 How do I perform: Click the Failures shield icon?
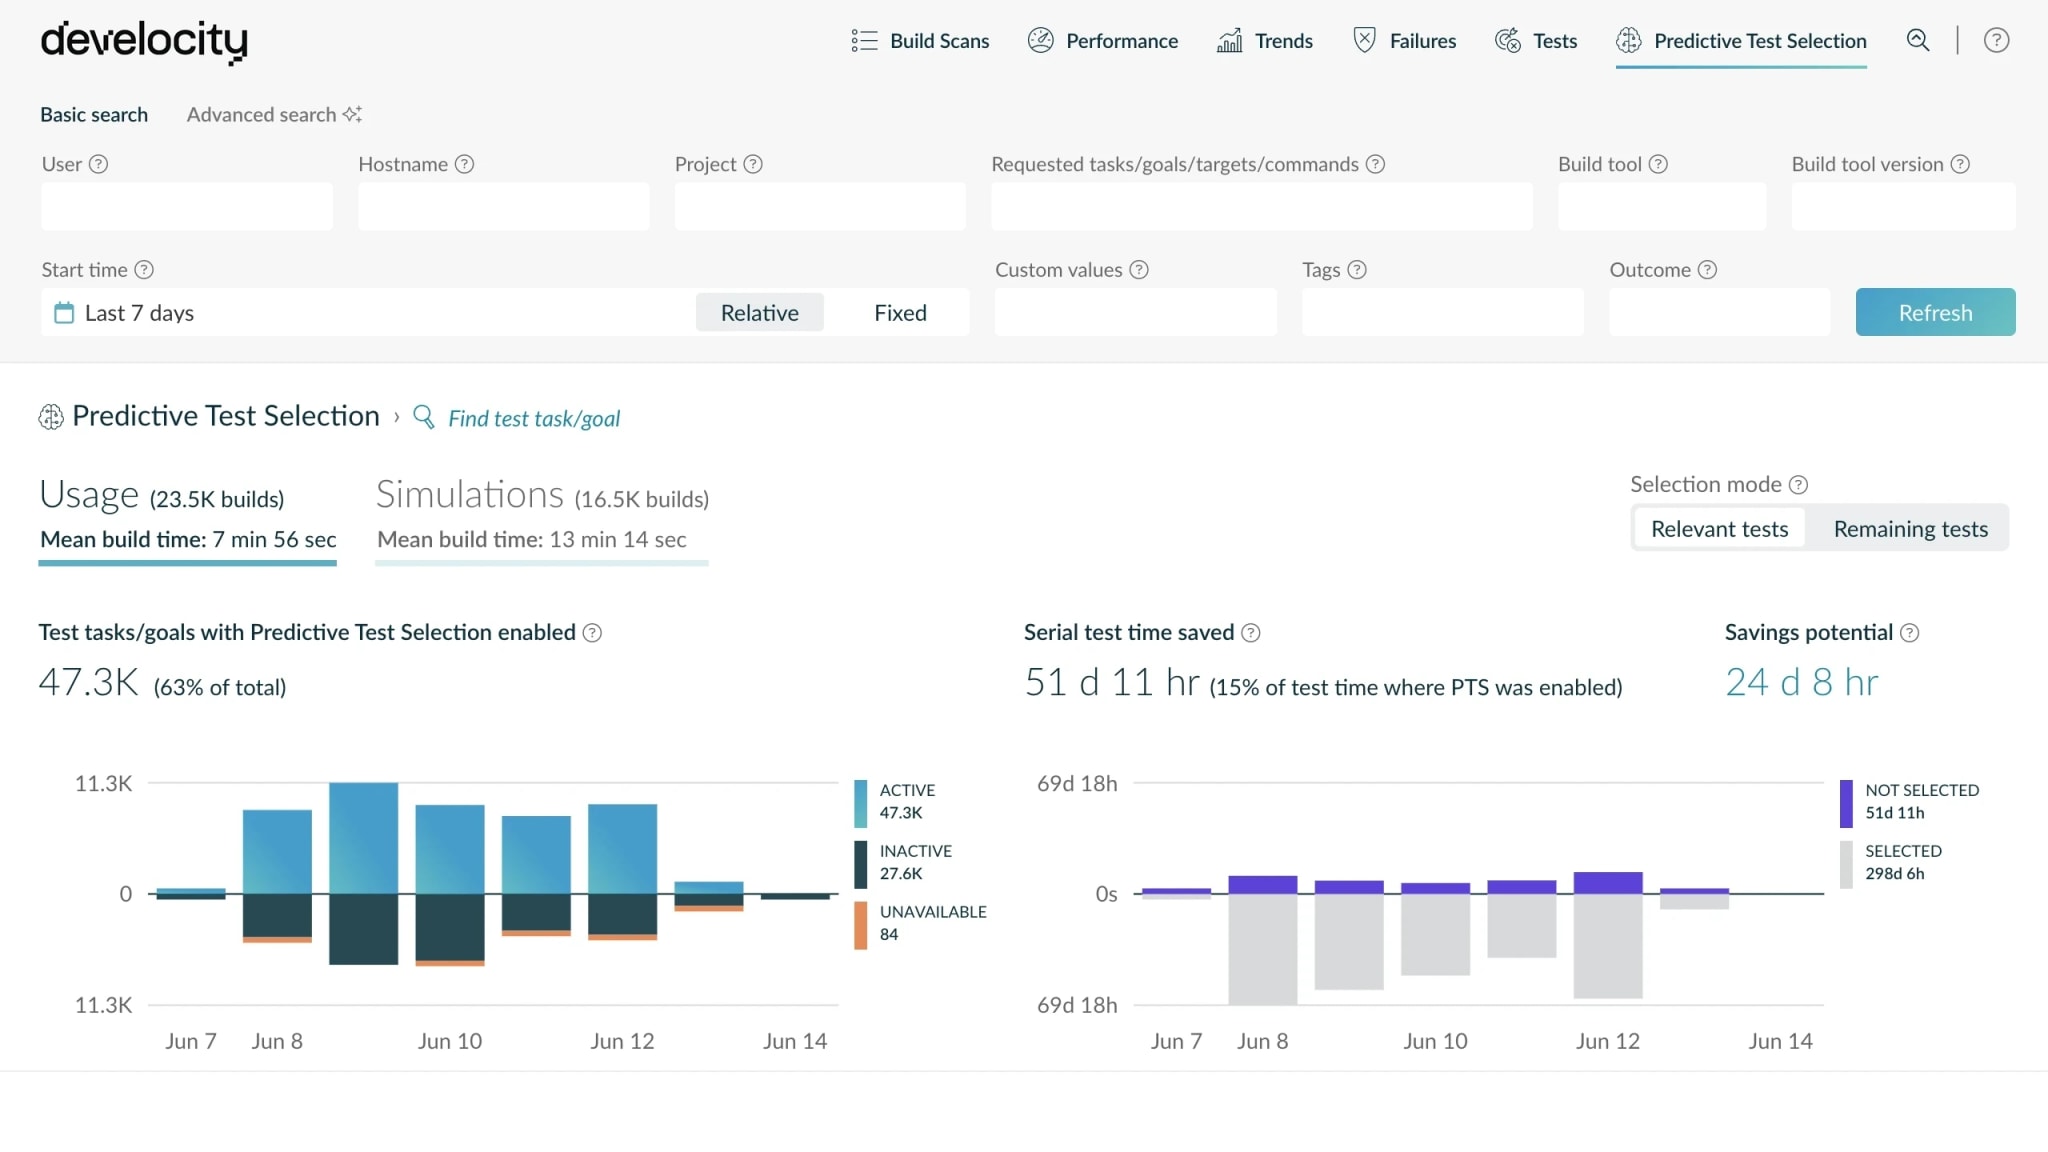click(x=1364, y=41)
